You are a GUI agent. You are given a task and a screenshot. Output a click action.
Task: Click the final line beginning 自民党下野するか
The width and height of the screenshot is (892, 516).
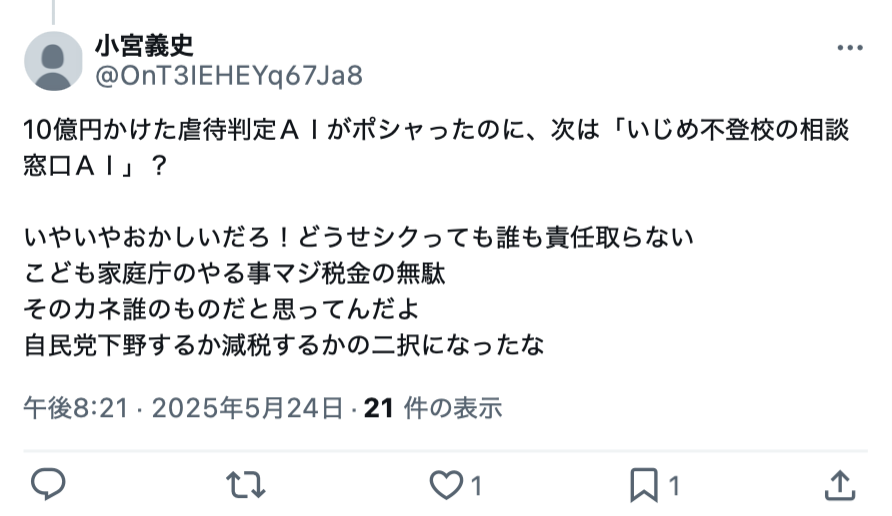tap(284, 345)
